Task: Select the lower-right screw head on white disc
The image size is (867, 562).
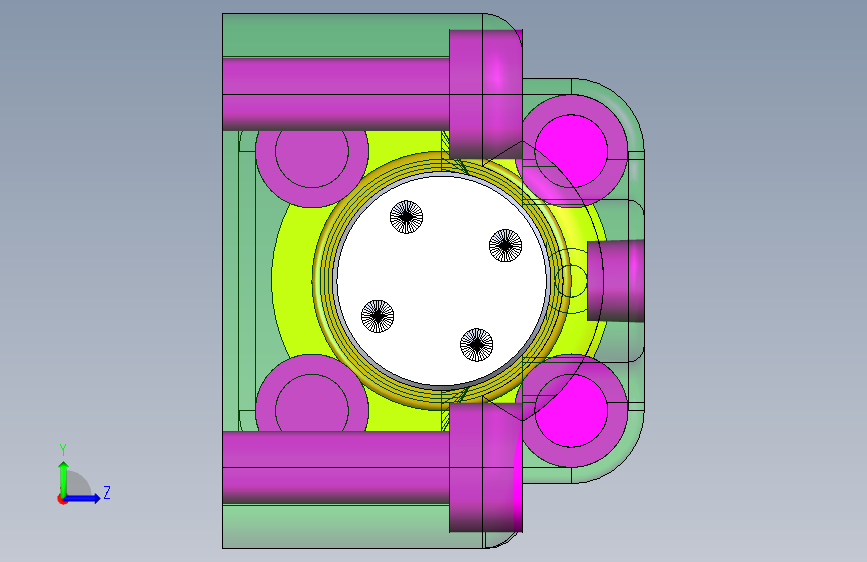Action: coord(477,345)
